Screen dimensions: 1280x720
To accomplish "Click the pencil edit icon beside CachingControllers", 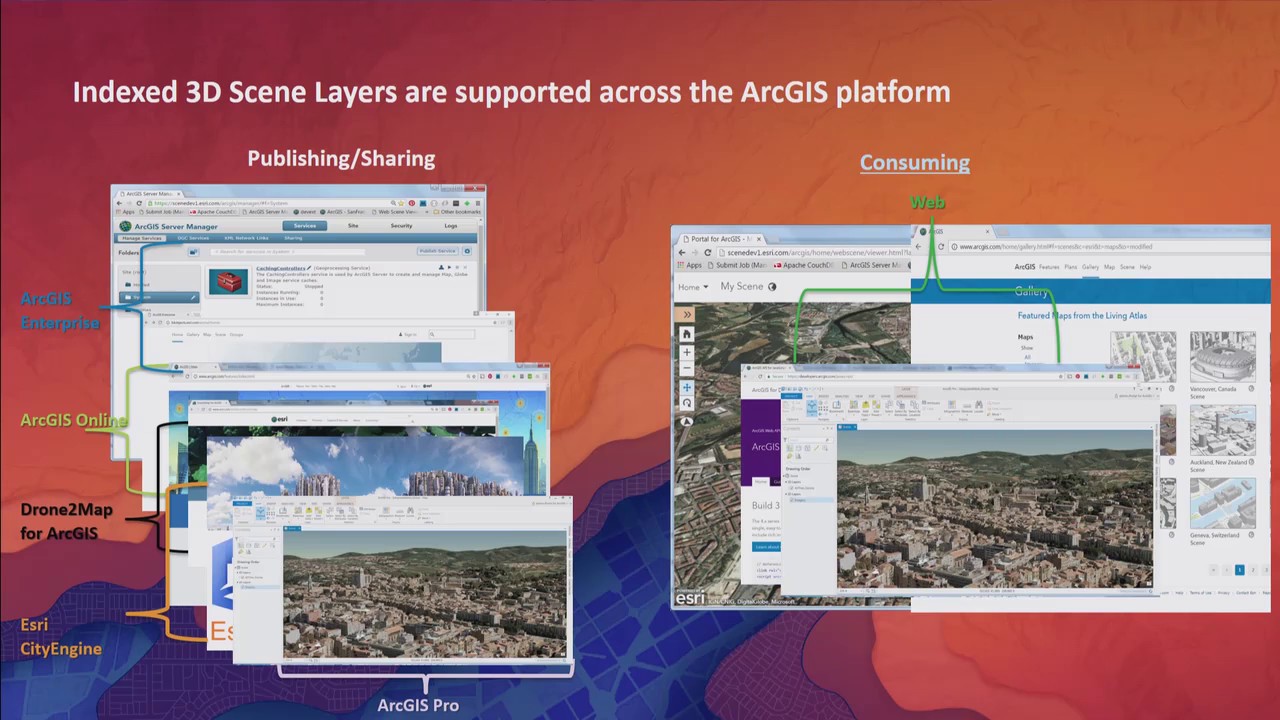I will click(309, 268).
